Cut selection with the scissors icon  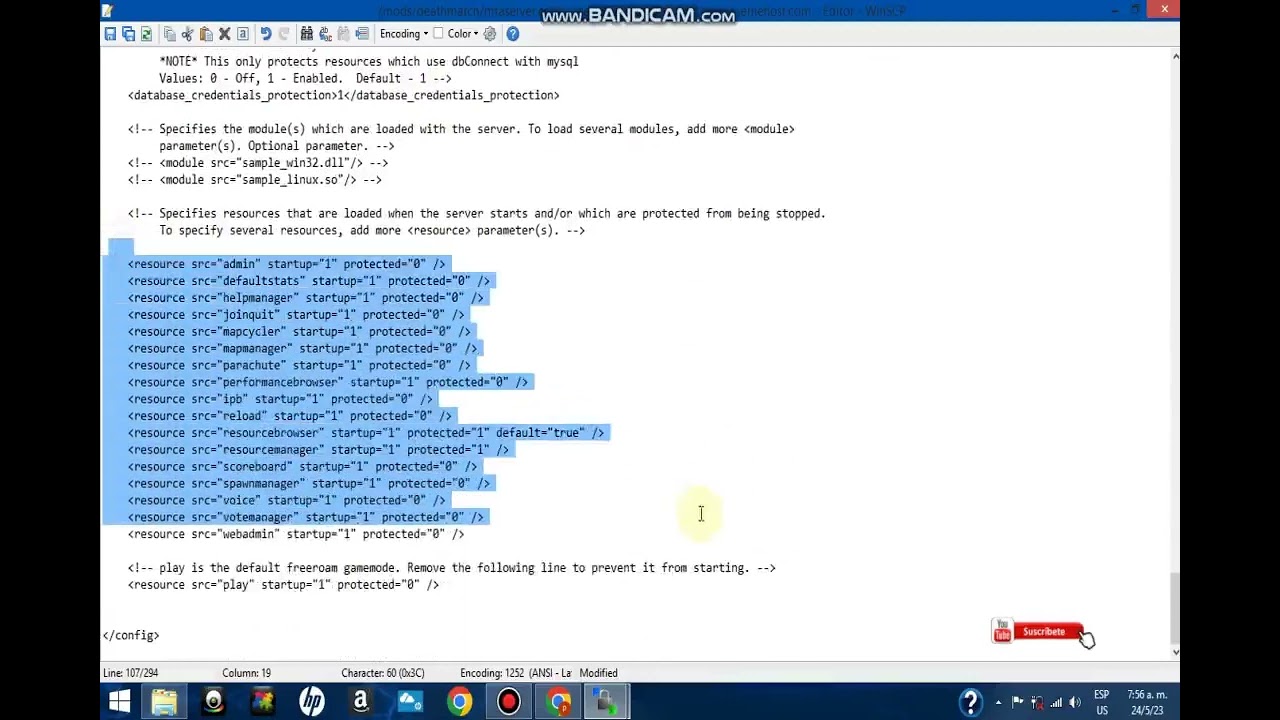[188, 34]
